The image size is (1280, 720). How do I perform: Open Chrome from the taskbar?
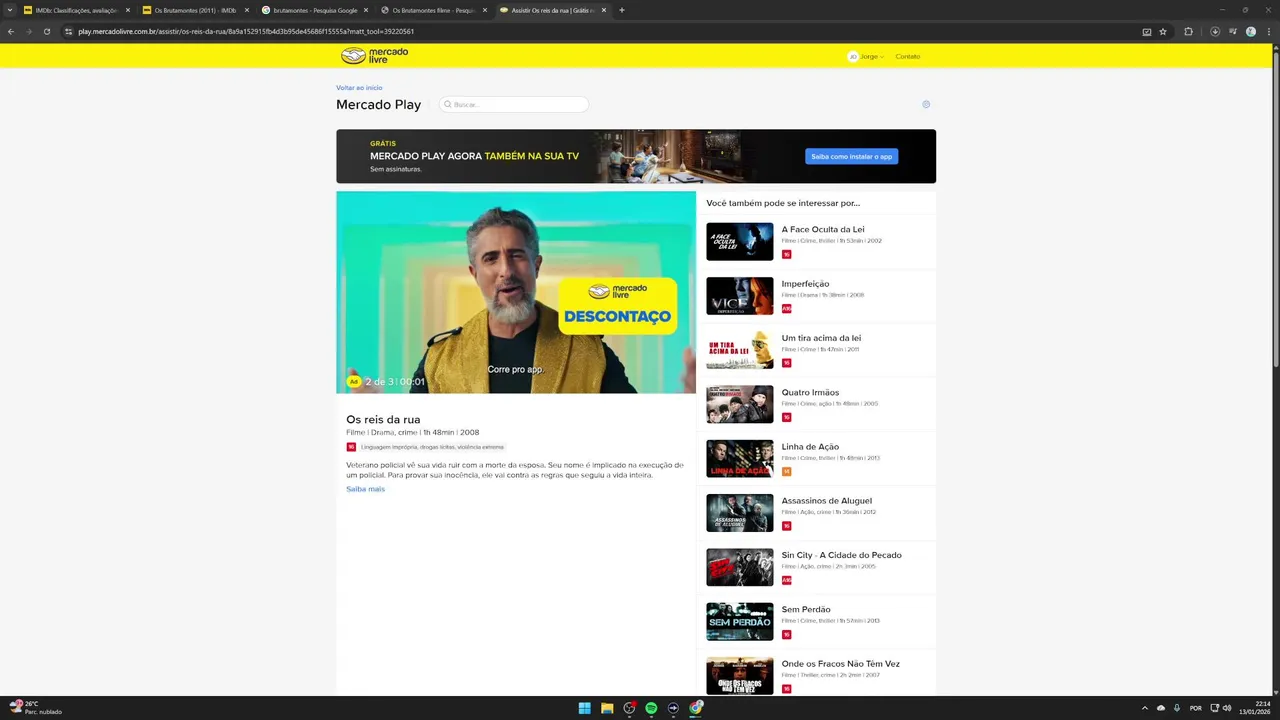point(696,708)
